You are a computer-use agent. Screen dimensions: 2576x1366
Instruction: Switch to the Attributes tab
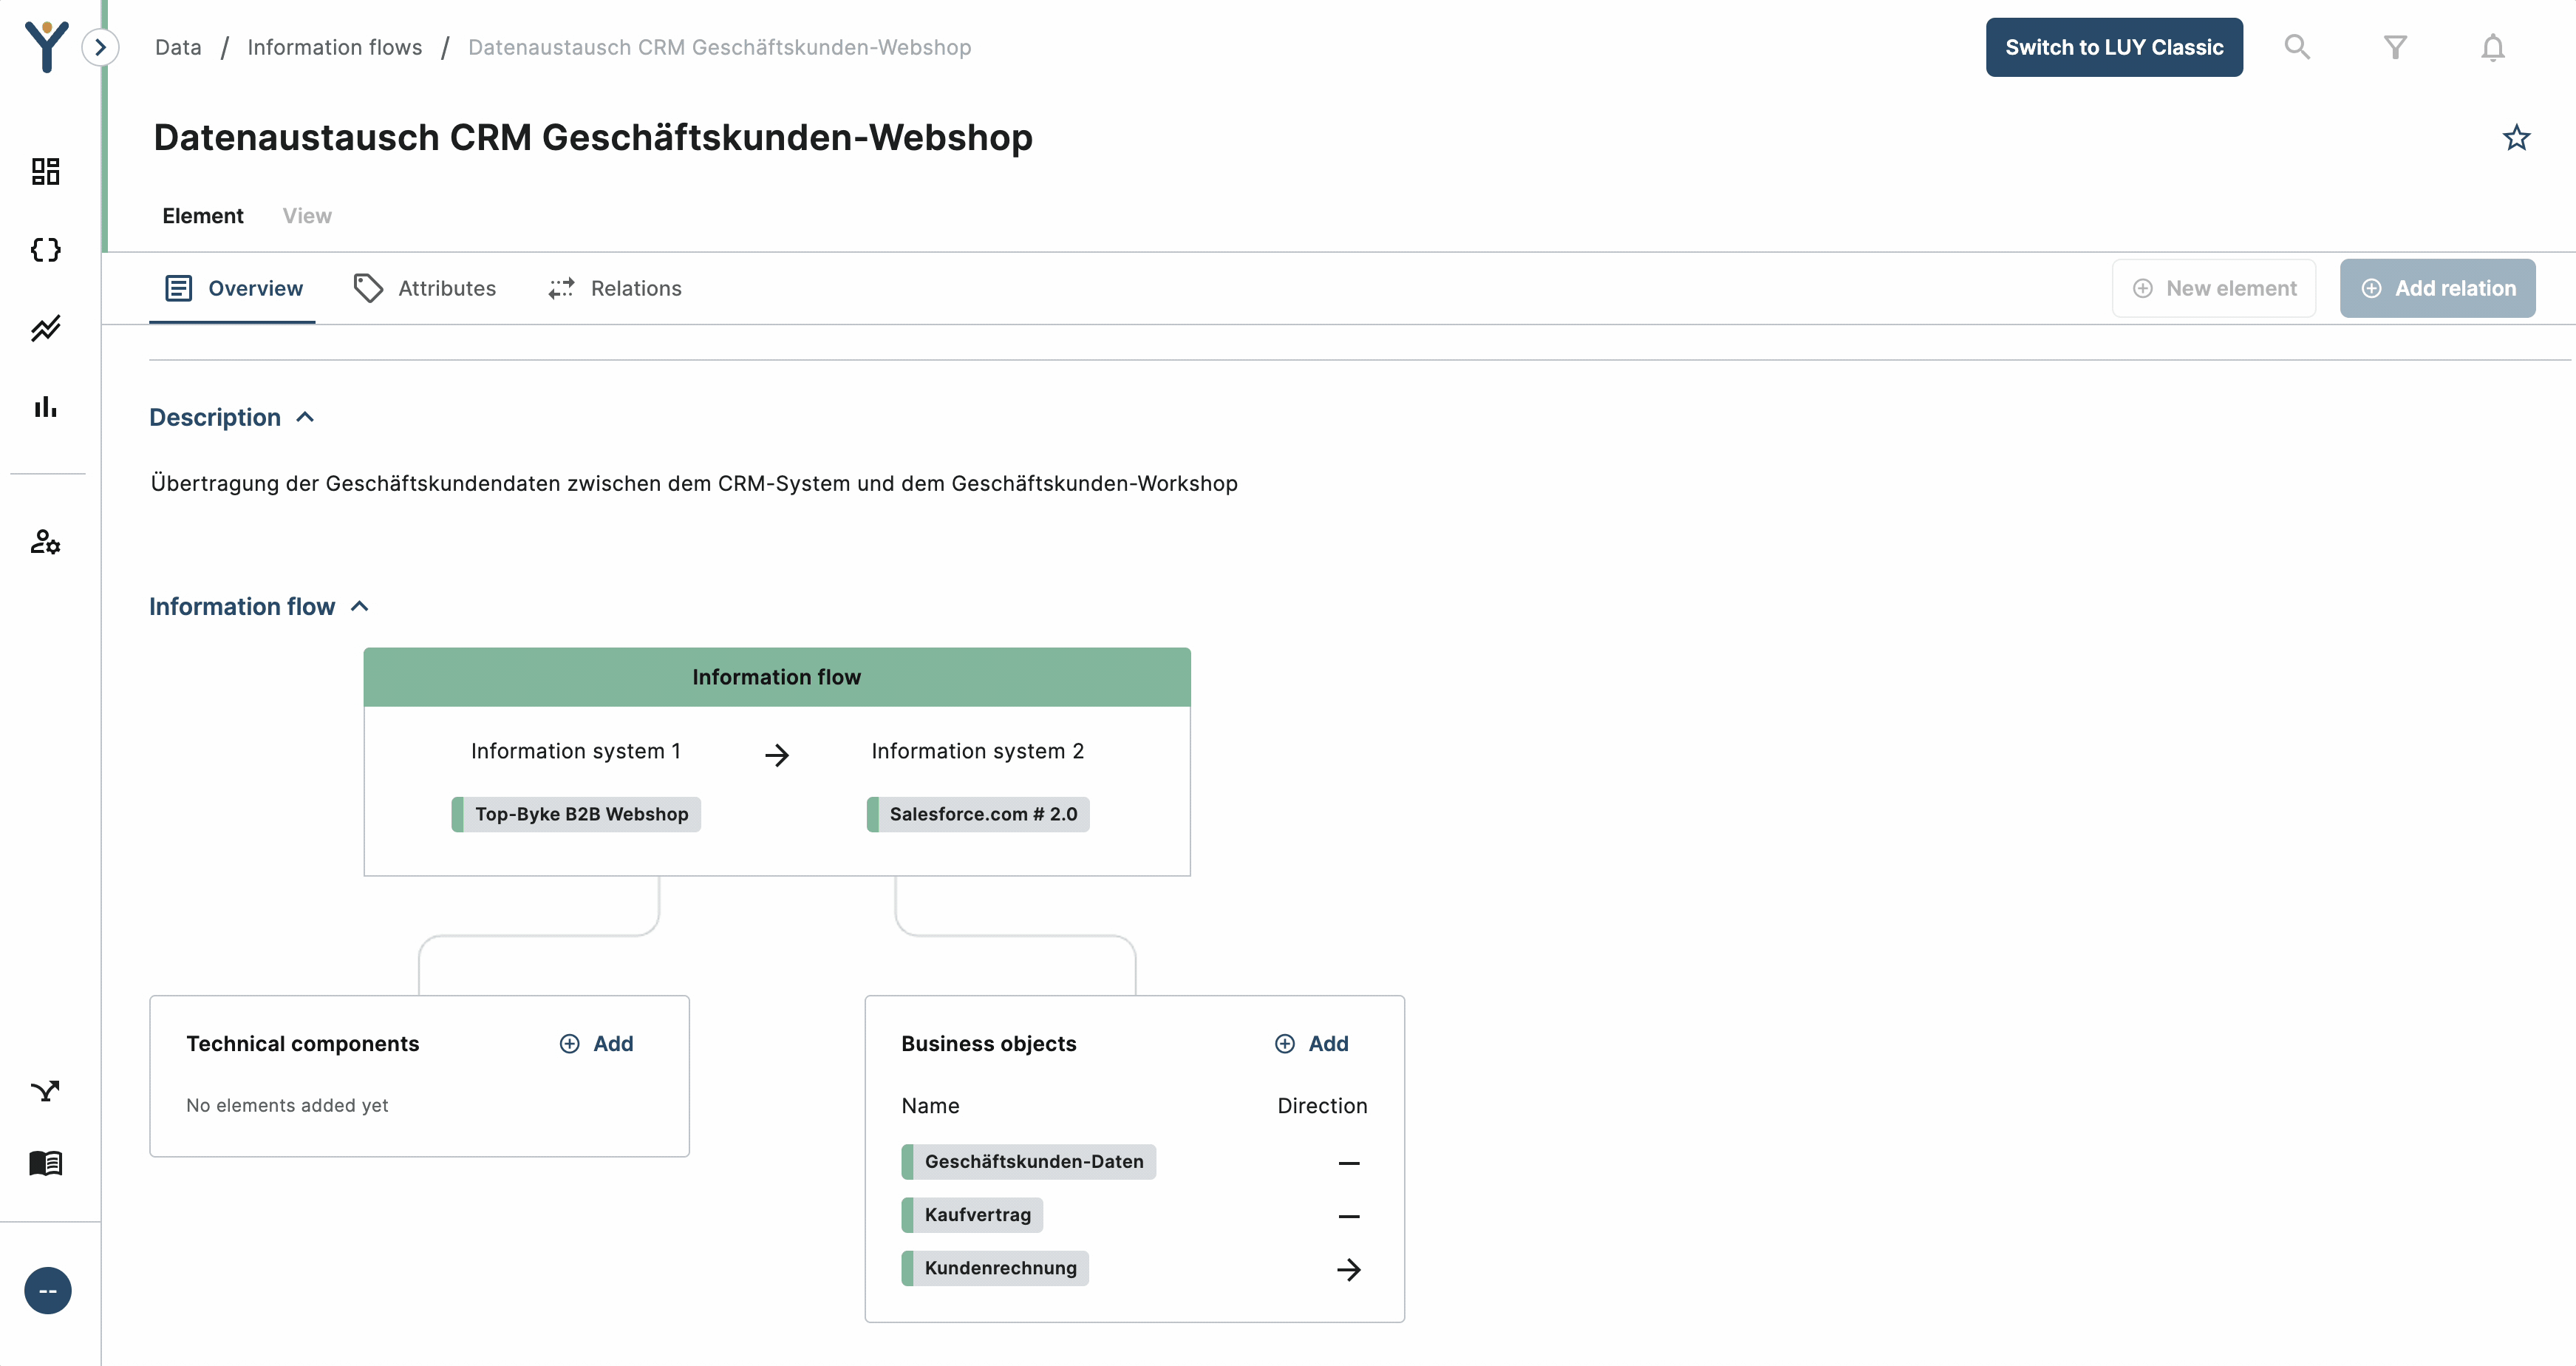[426, 289]
